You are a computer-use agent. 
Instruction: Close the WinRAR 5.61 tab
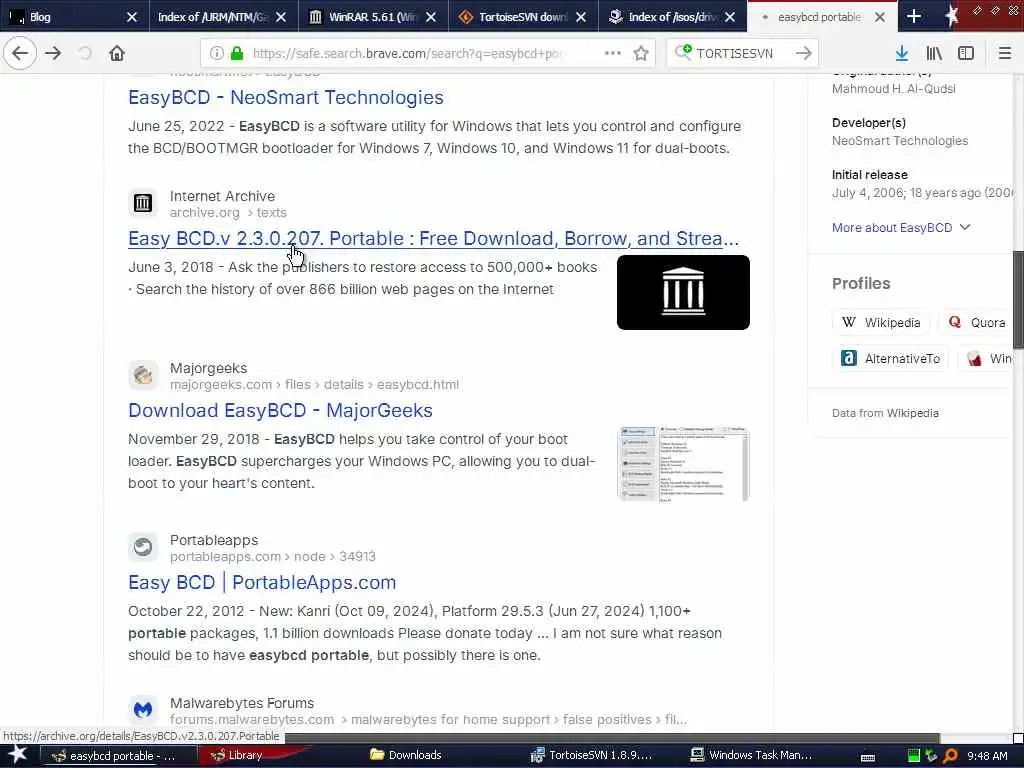tap(431, 17)
